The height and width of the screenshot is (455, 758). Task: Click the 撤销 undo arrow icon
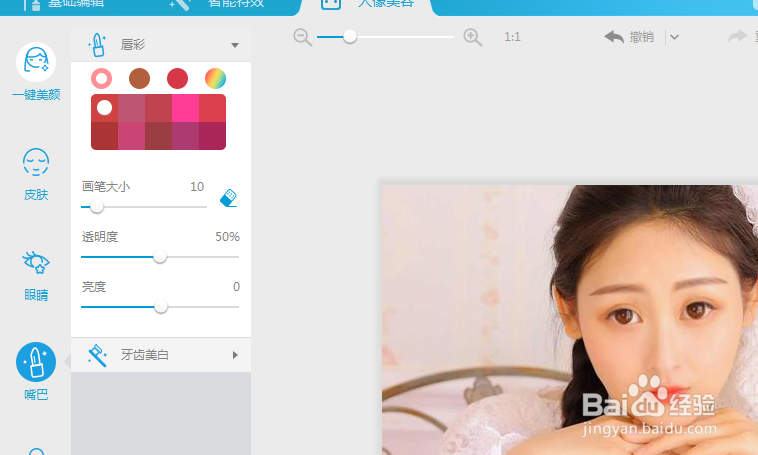tap(614, 37)
